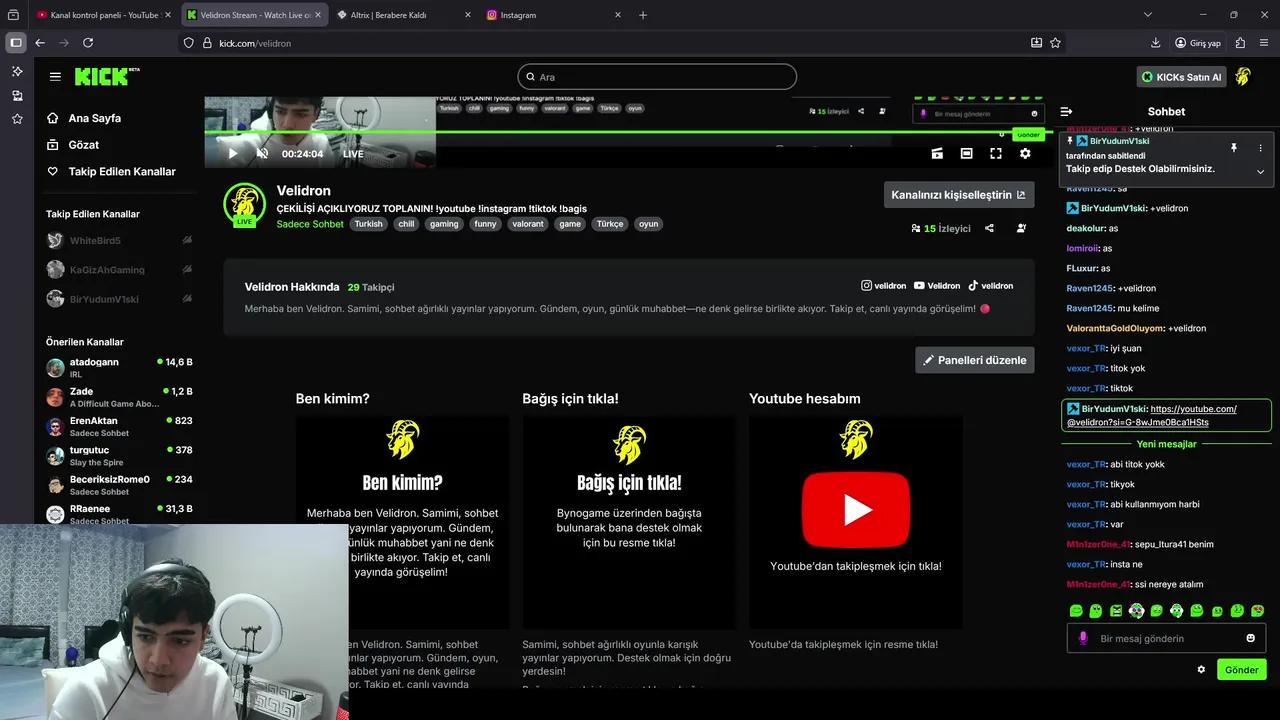Screen dimensions: 1280x720
Task: Click KICKs Satın Al button
Action: click(x=1182, y=77)
